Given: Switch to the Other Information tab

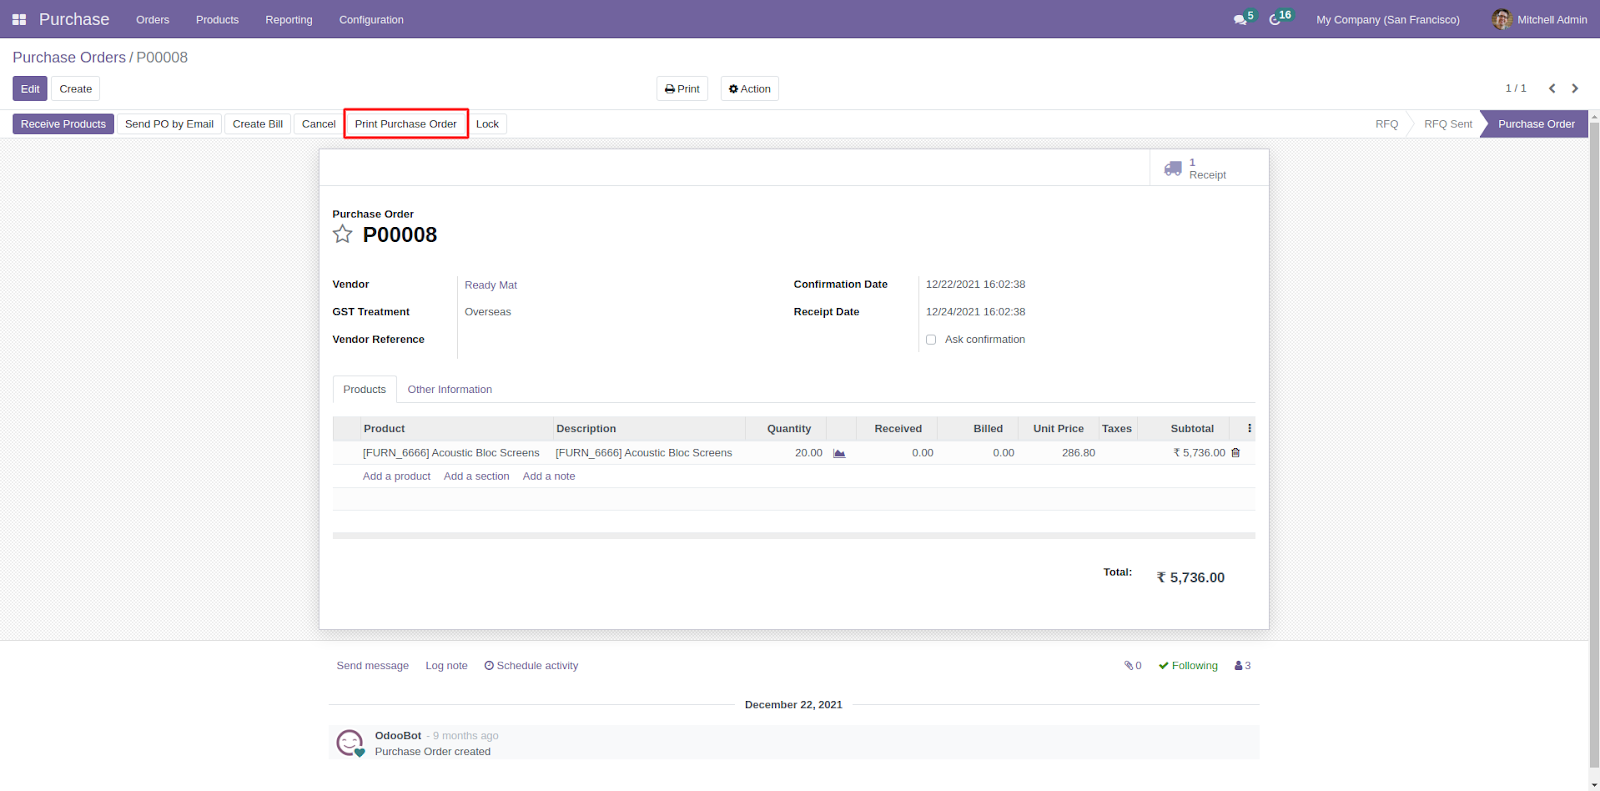Looking at the screenshot, I should point(449,390).
